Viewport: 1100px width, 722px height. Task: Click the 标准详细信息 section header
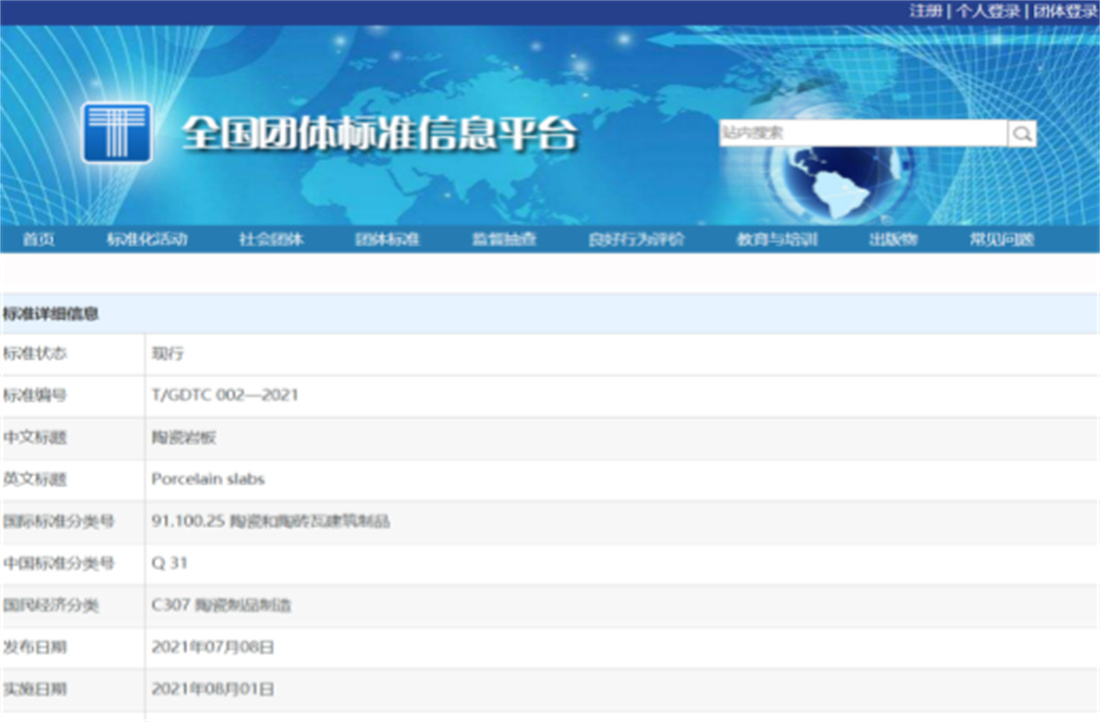click(51, 314)
